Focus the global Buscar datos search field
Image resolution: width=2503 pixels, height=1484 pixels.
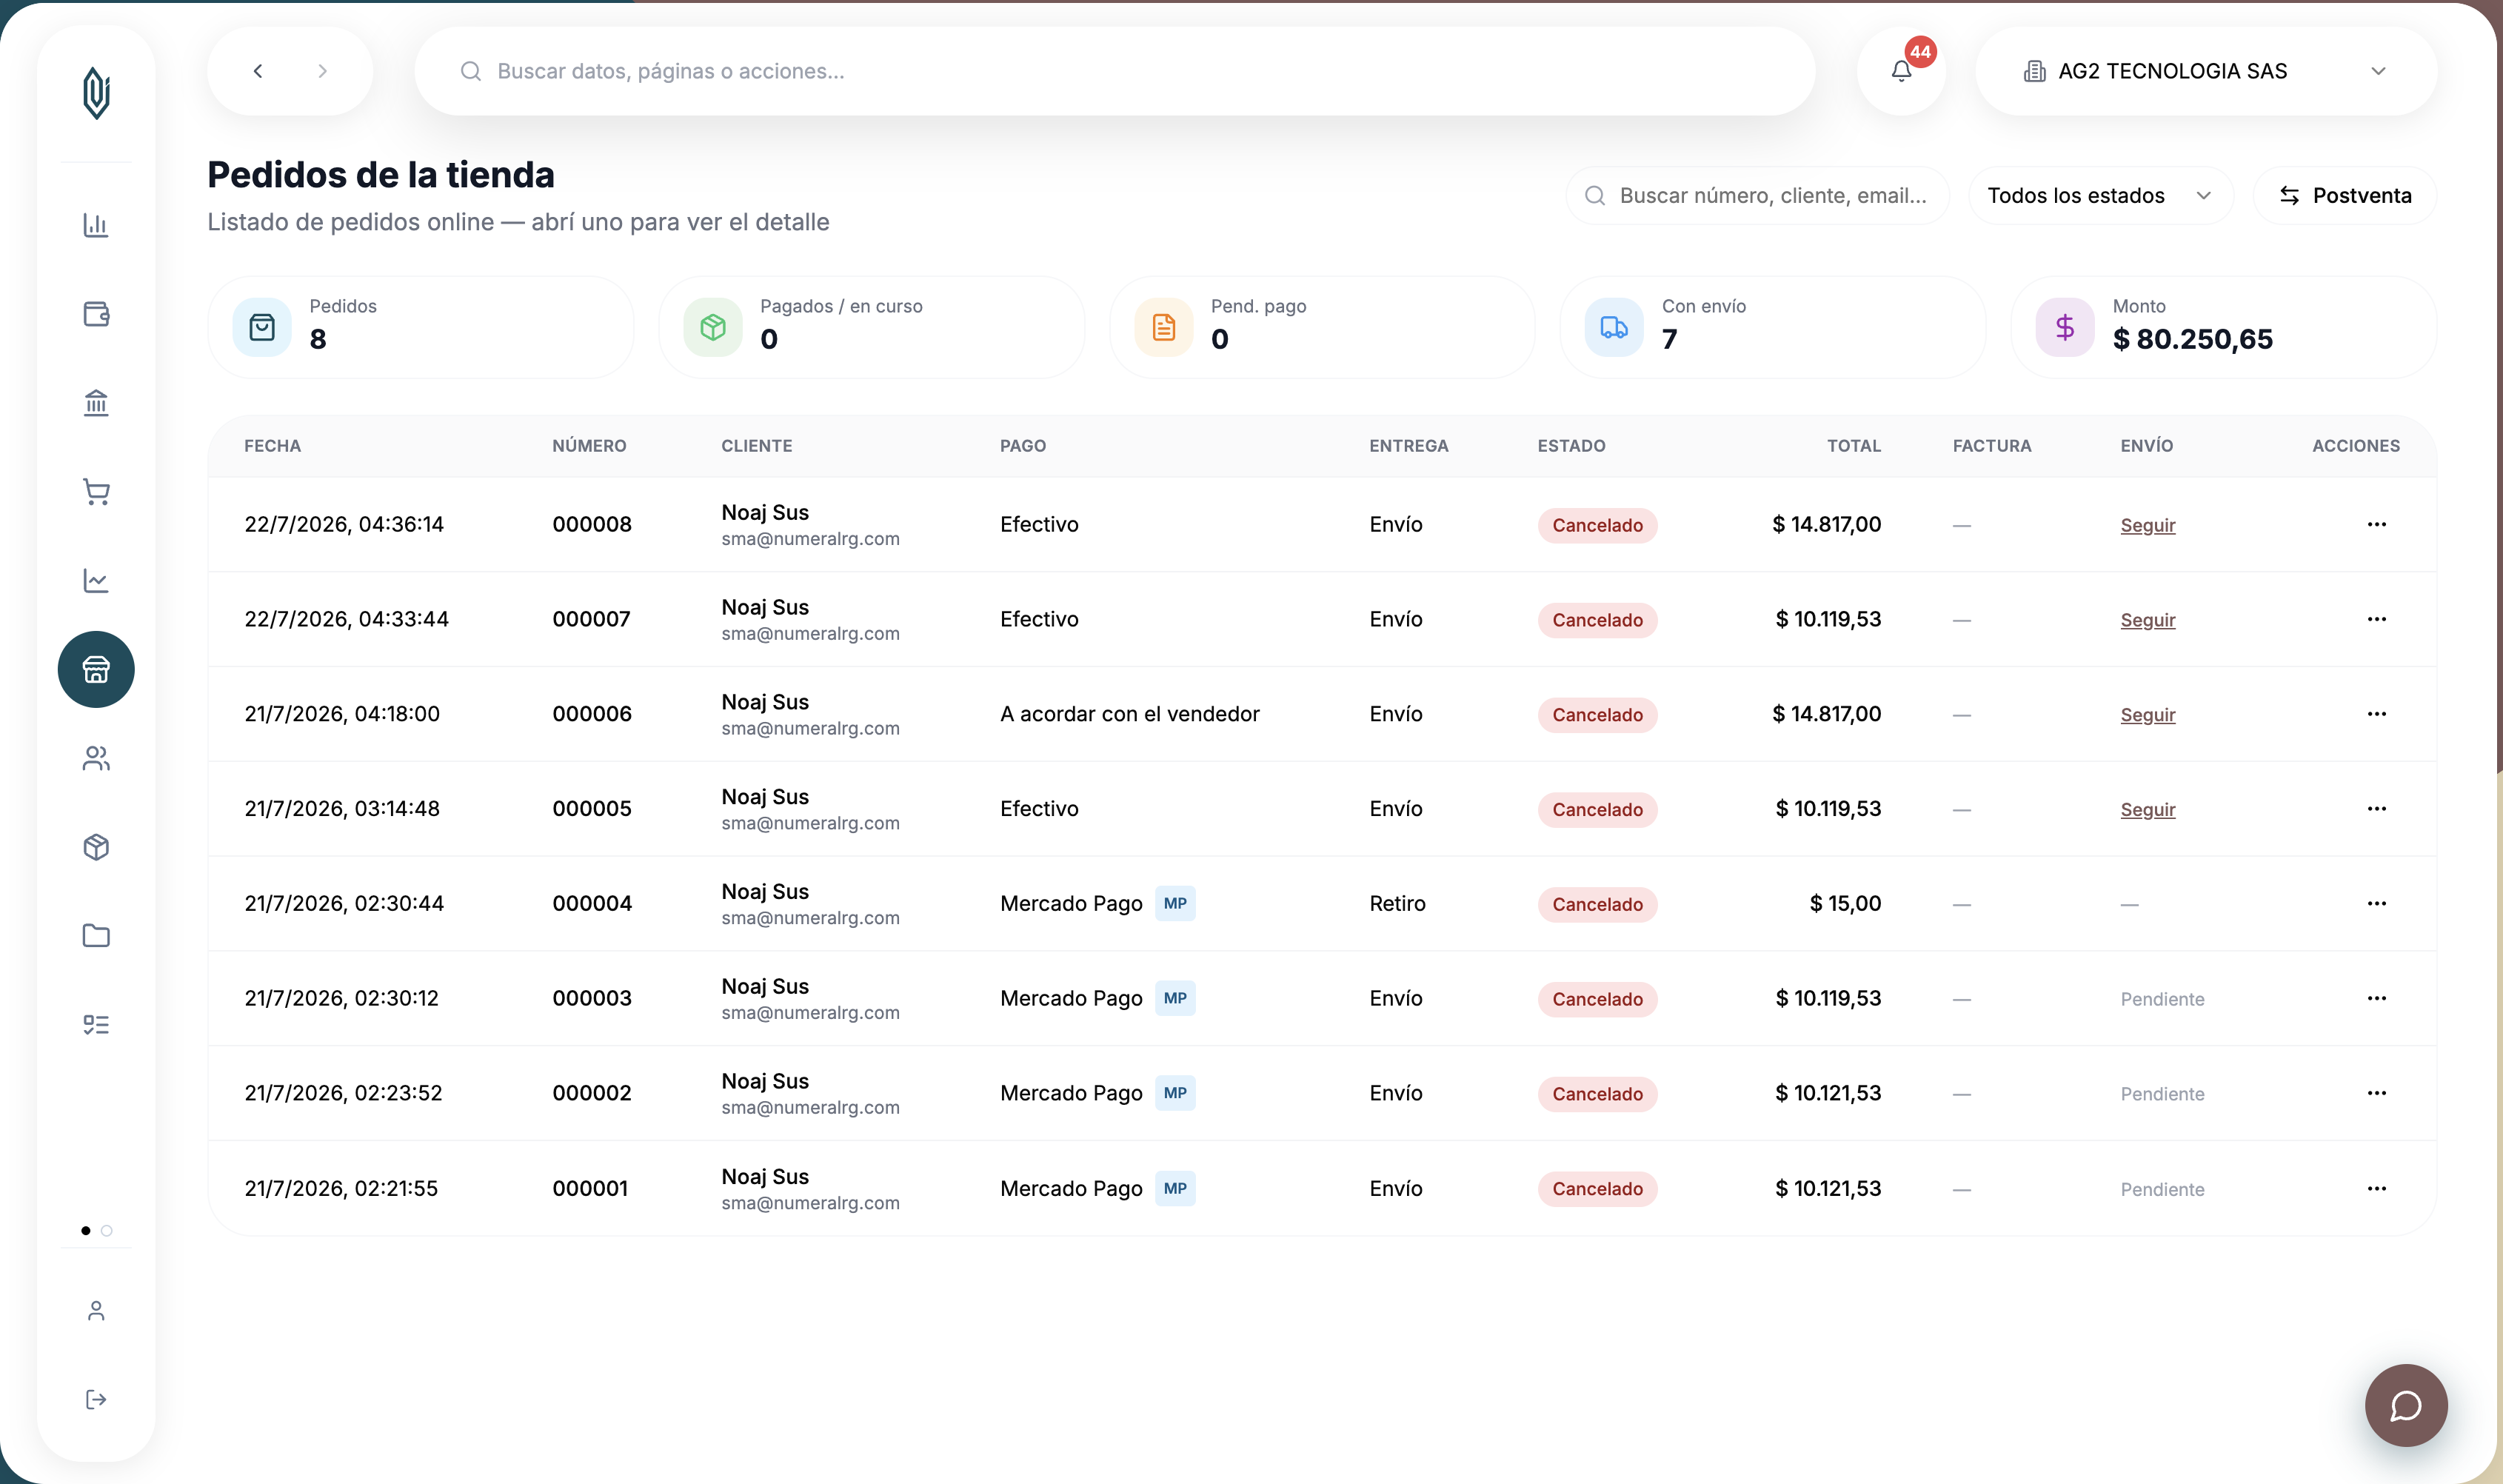tap(1114, 71)
